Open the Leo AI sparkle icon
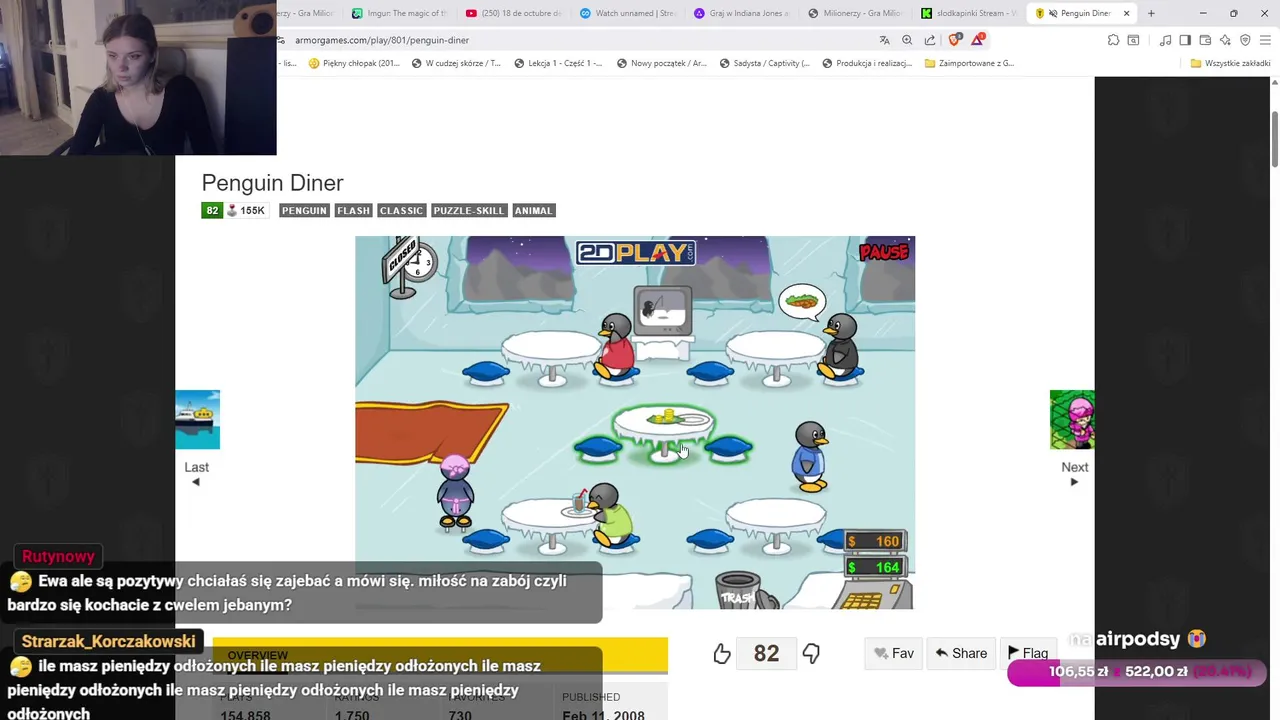The width and height of the screenshot is (1280, 720). click(1225, 40)
